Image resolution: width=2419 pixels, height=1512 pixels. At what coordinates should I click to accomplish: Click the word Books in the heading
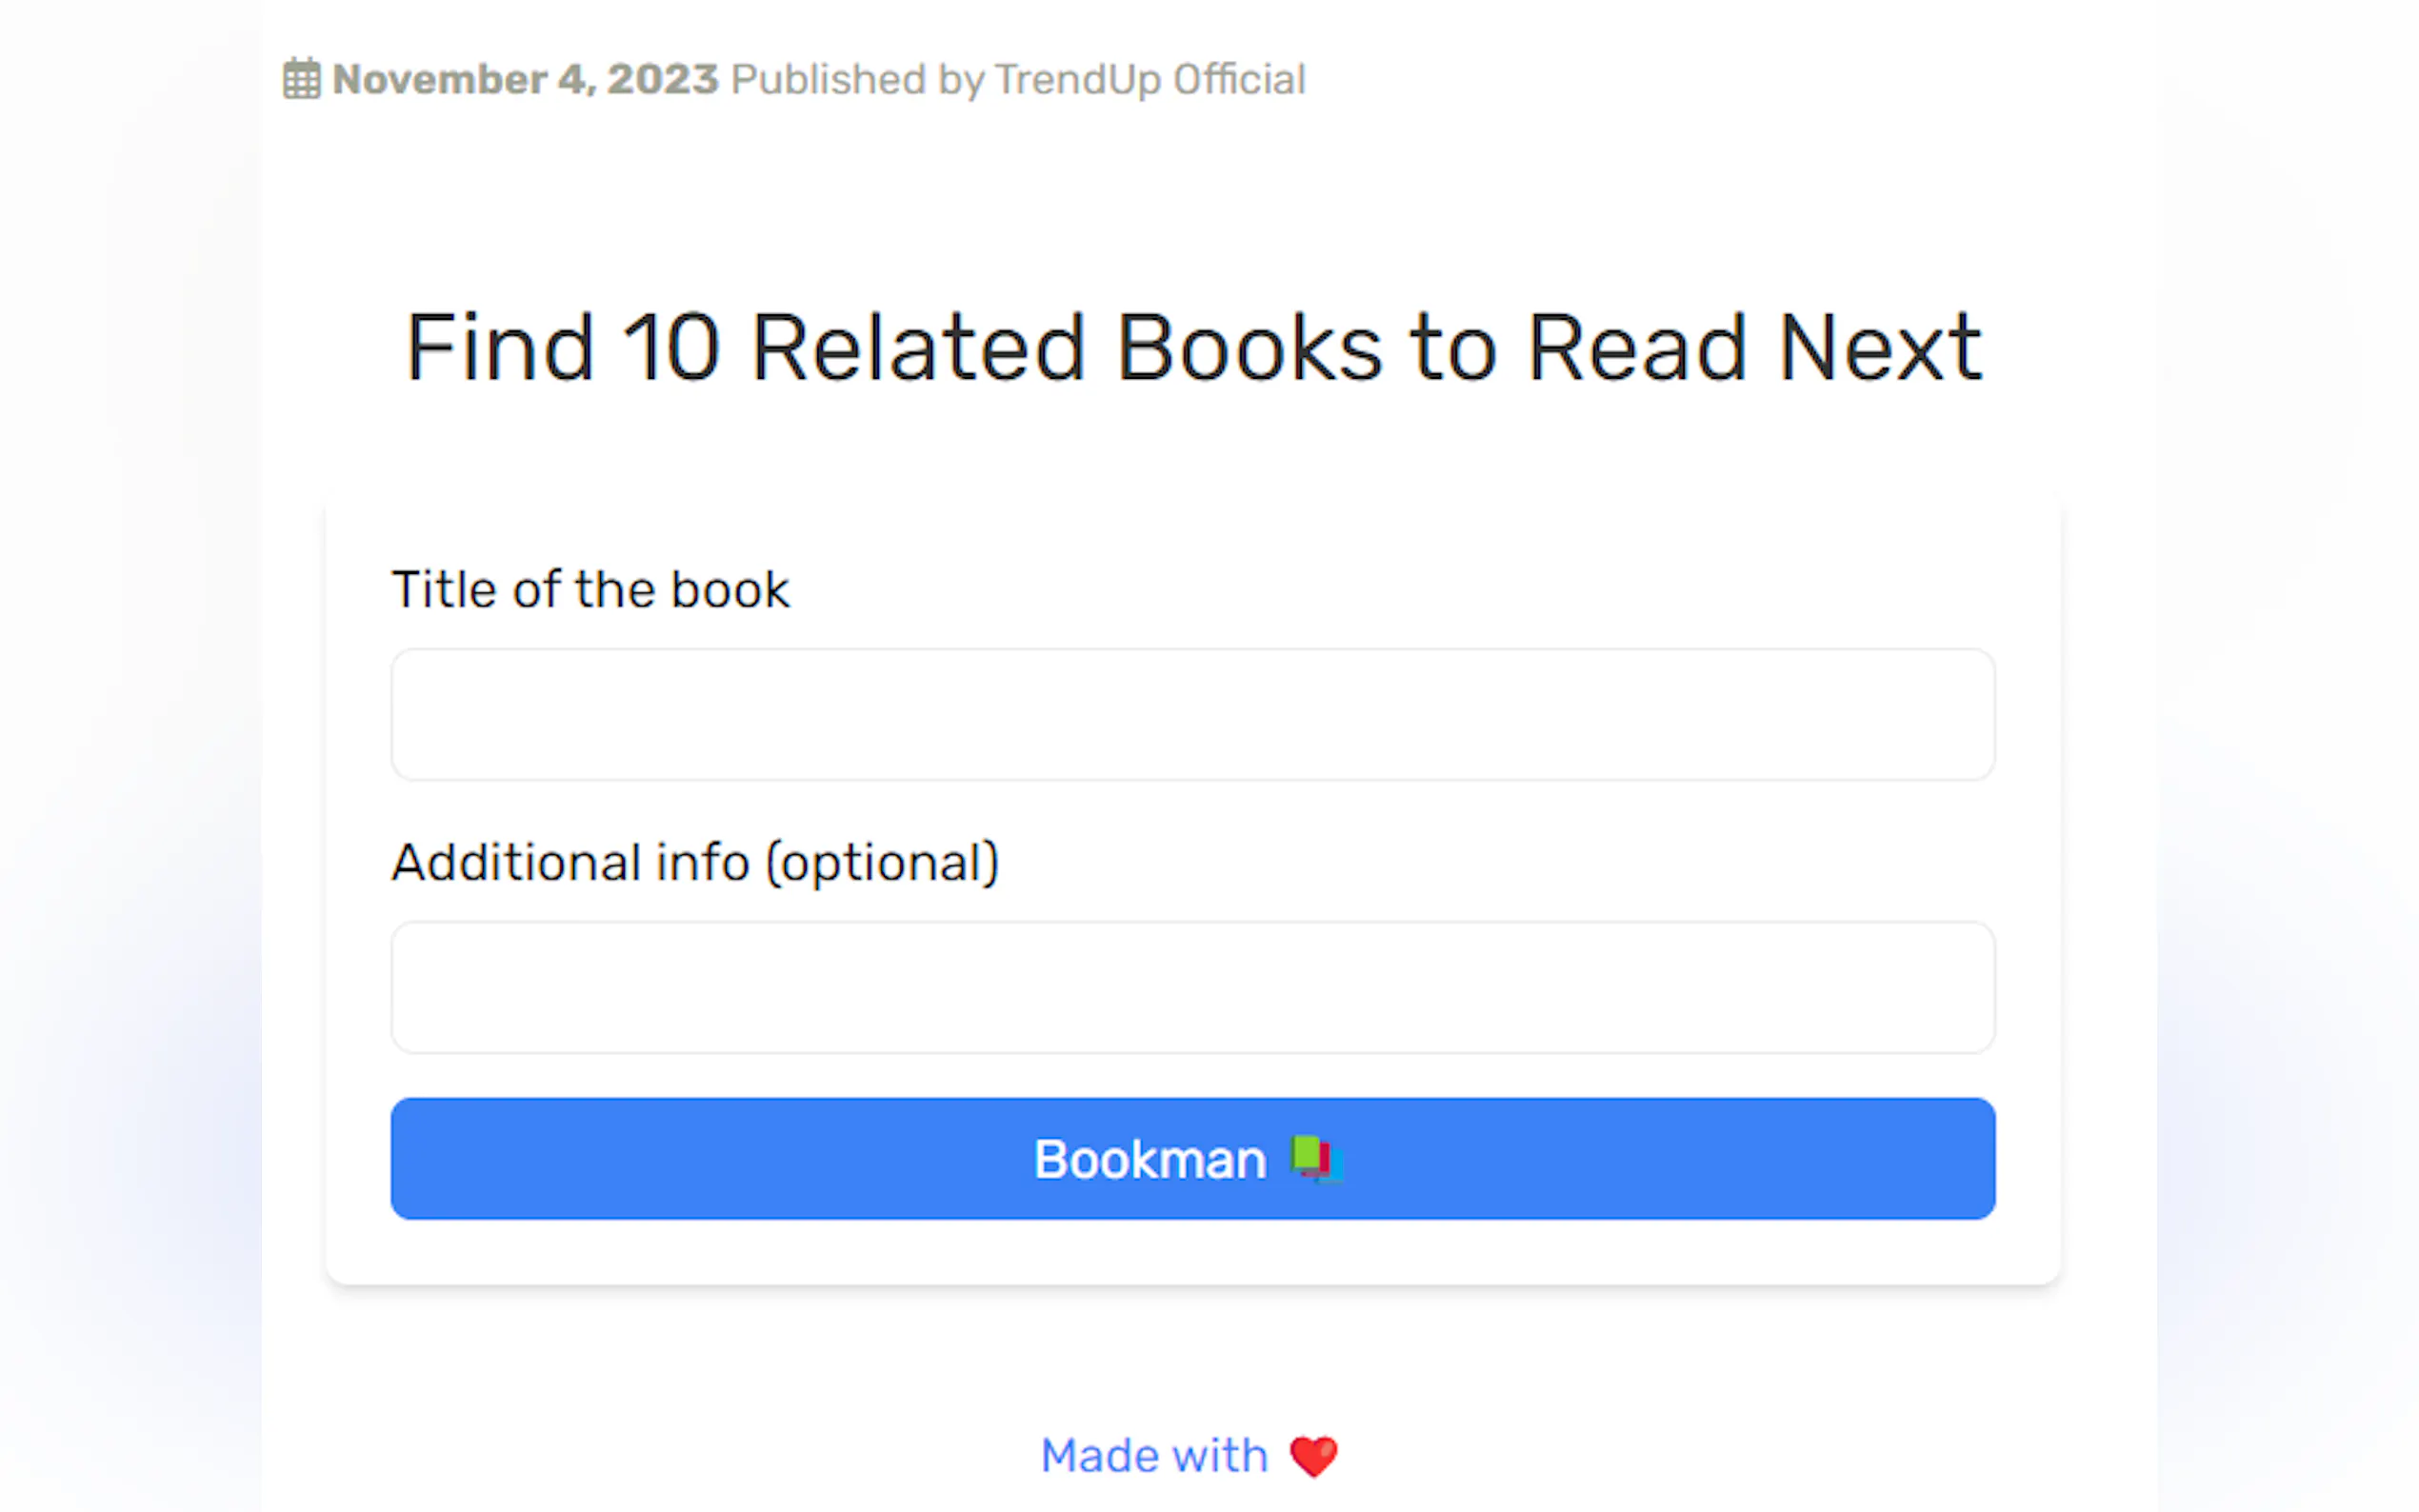point(1249,347)
